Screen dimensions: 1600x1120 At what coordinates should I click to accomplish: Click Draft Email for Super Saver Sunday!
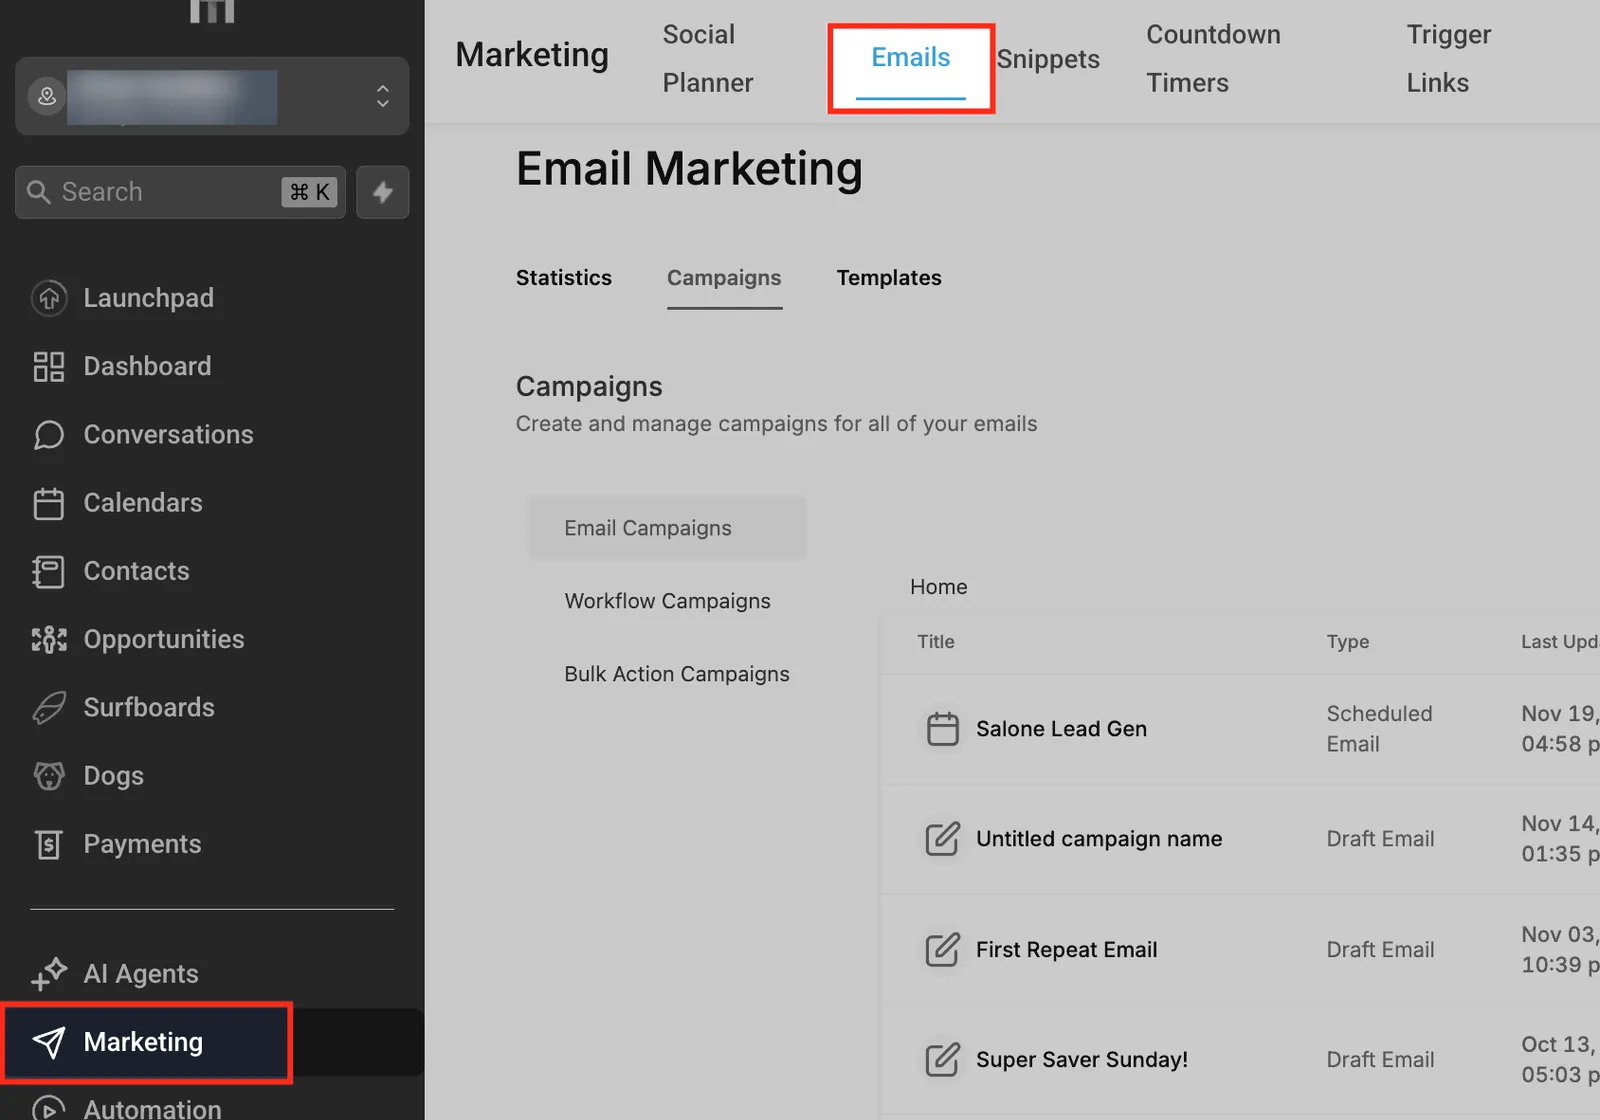[x=1380, y=1060]
